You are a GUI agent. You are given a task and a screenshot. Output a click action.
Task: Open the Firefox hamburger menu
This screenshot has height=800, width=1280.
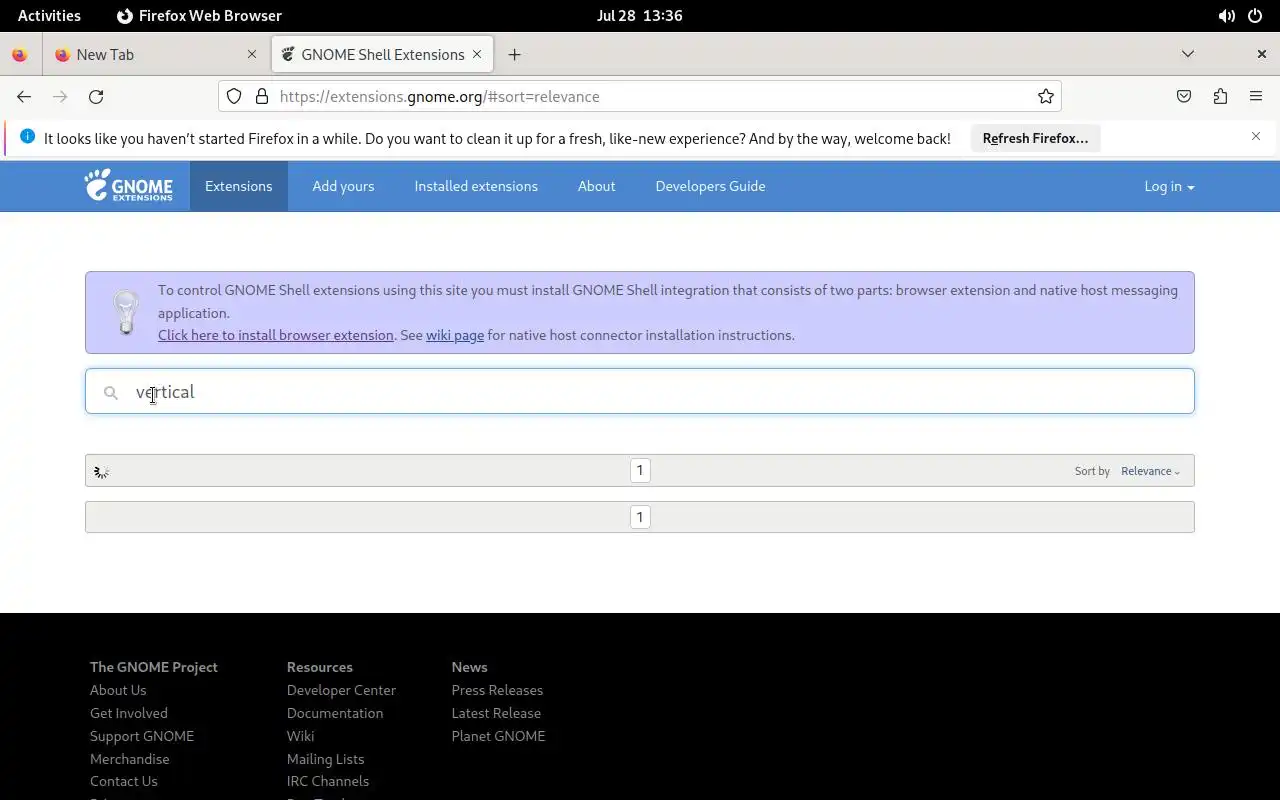click(x=1256, y=96)
